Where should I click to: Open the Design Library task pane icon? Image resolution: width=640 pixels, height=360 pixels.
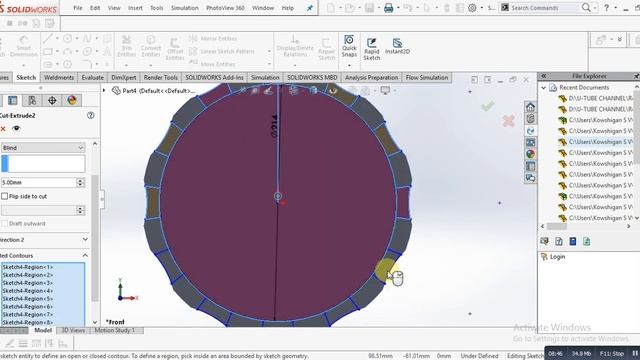[530, 119]
